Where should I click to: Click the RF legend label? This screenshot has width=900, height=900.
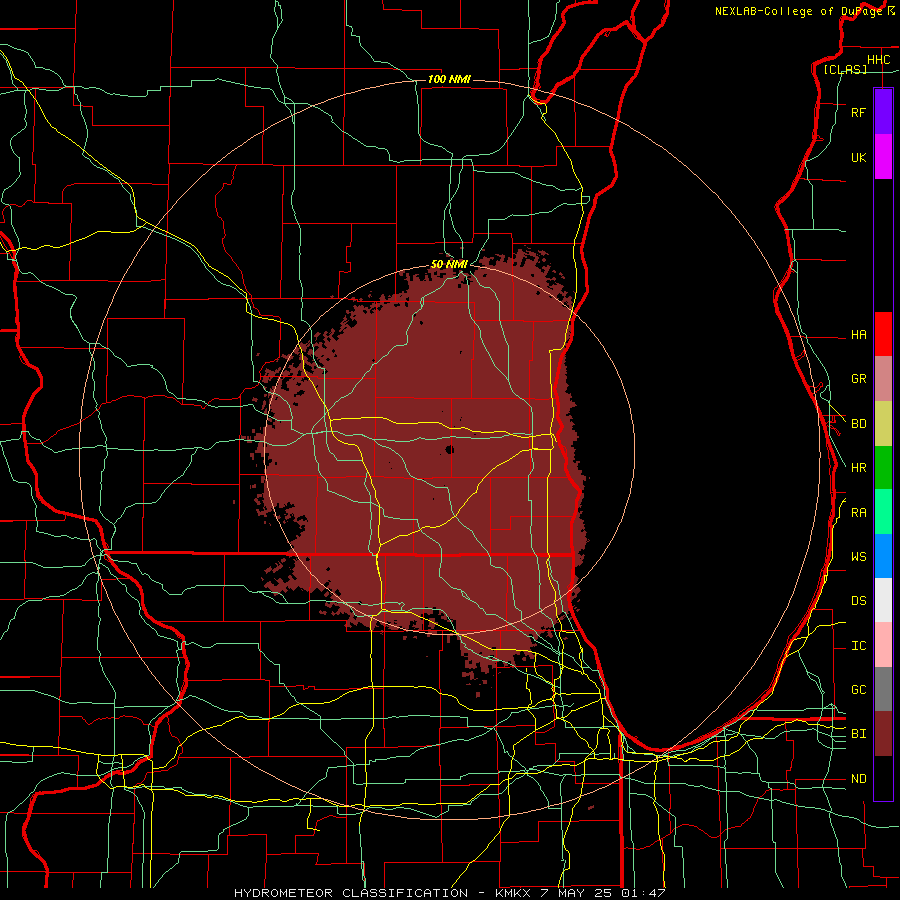(859, 113)
